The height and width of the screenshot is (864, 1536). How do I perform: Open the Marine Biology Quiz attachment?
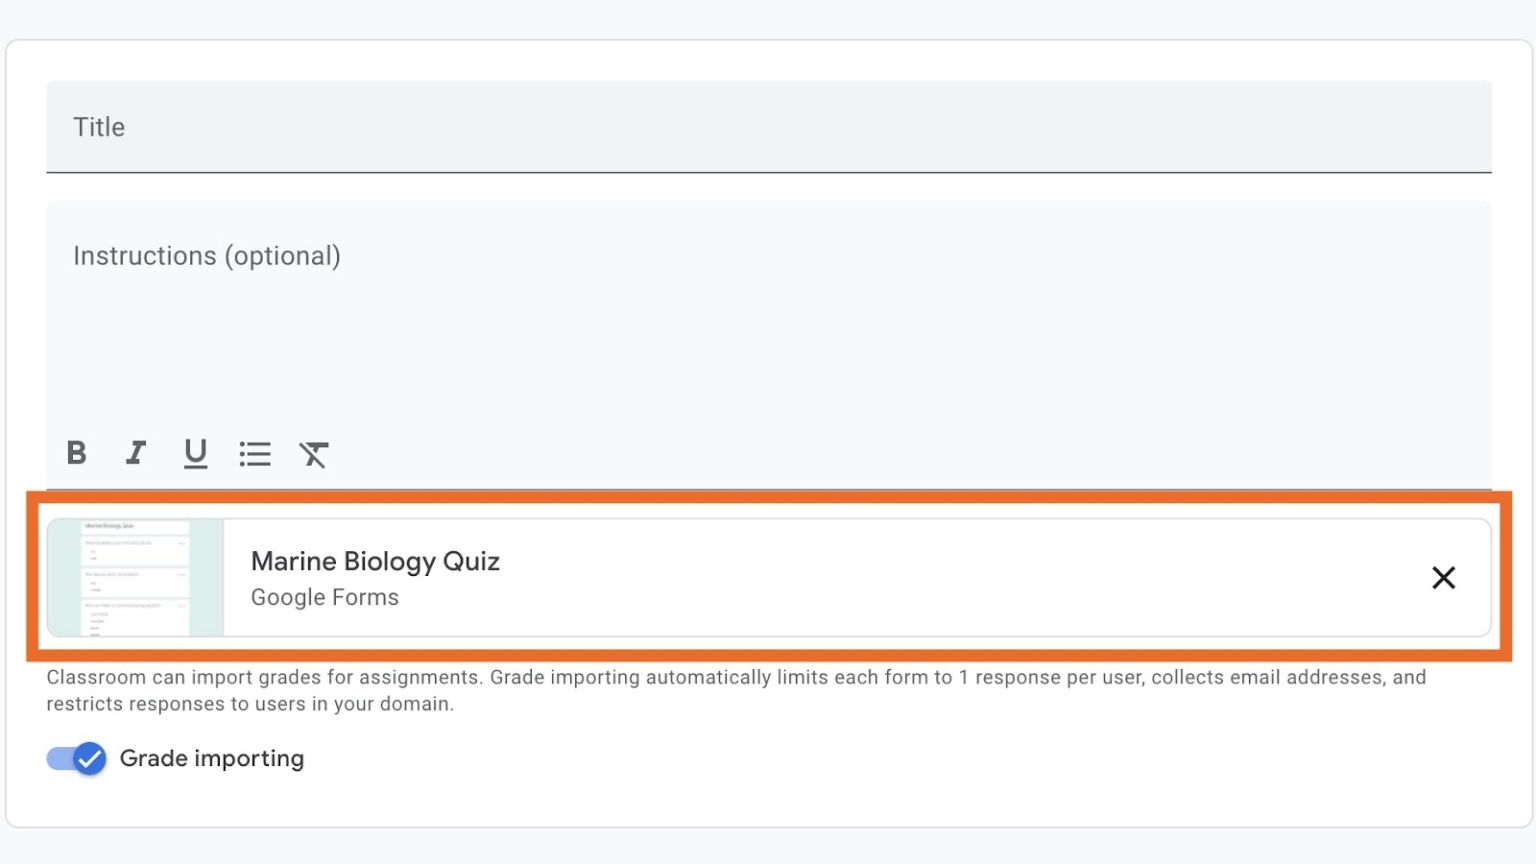click(375, 561)
